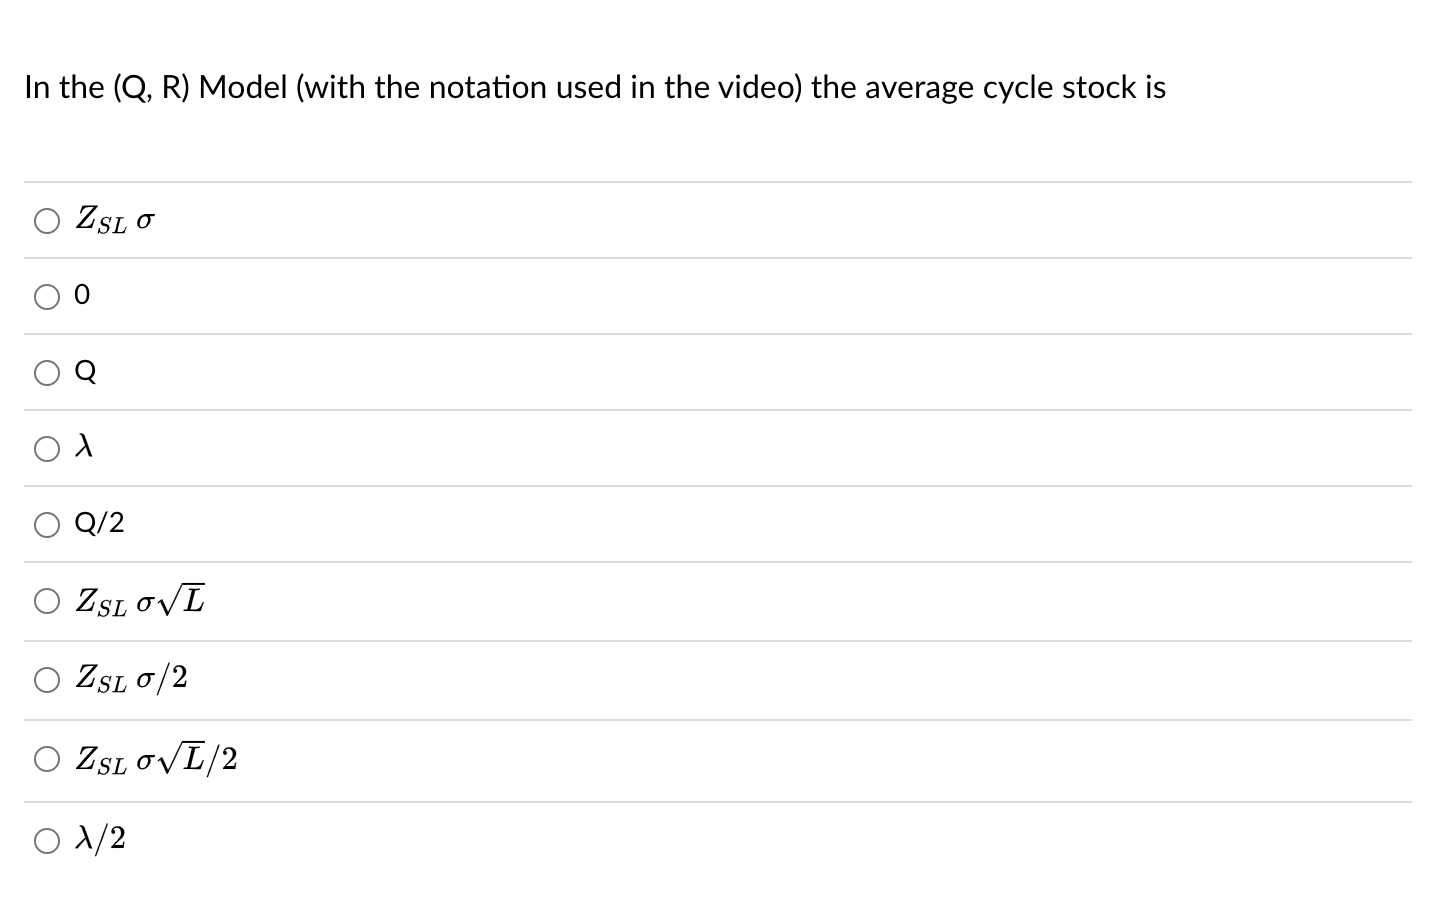1444x906 pixels.
Task: Select the Z_SL σ/2 answer option
Action: [x=46, y=679]
